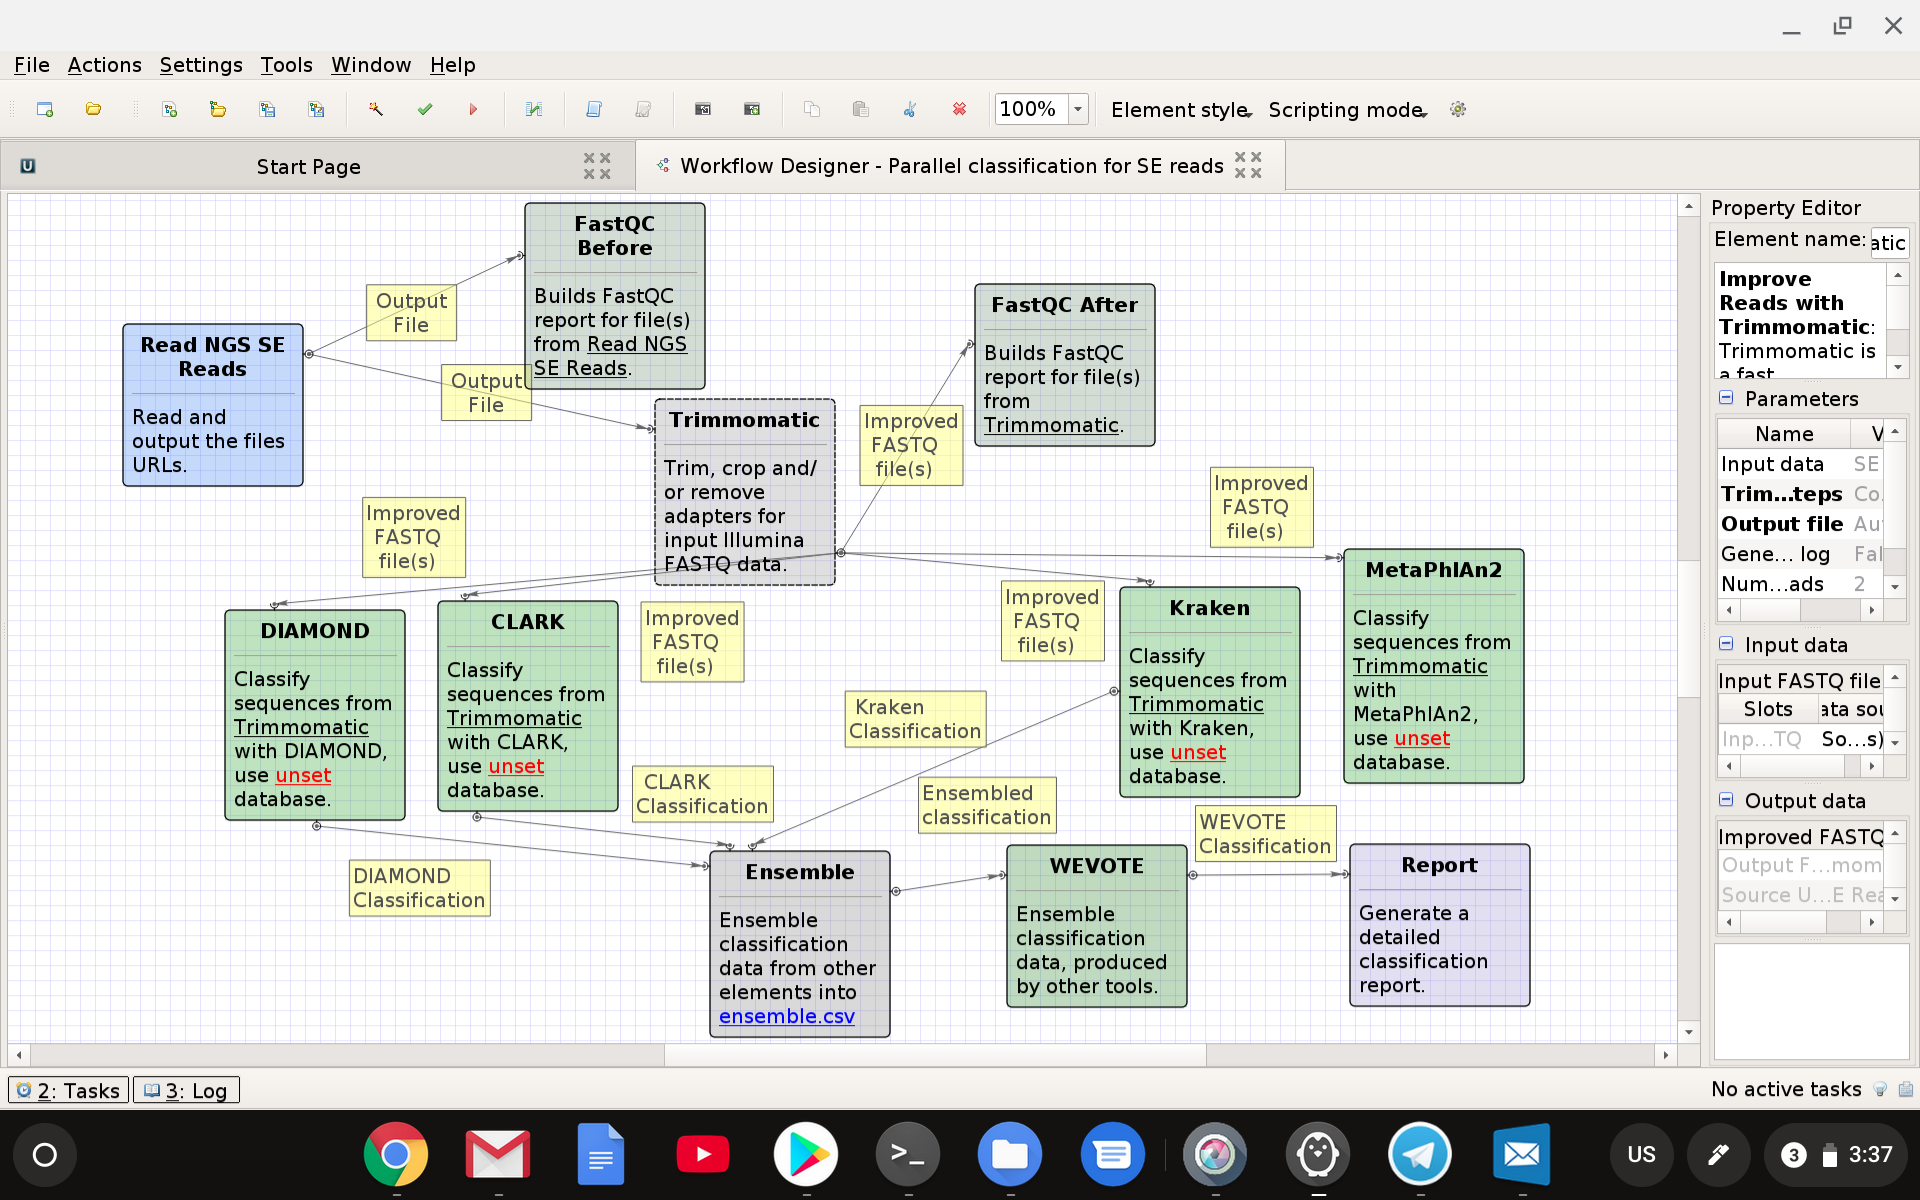Screen dimensions: 1920x1200
Task: Open Gmail from the taskbar
Action: click(x=498, y=1154)
